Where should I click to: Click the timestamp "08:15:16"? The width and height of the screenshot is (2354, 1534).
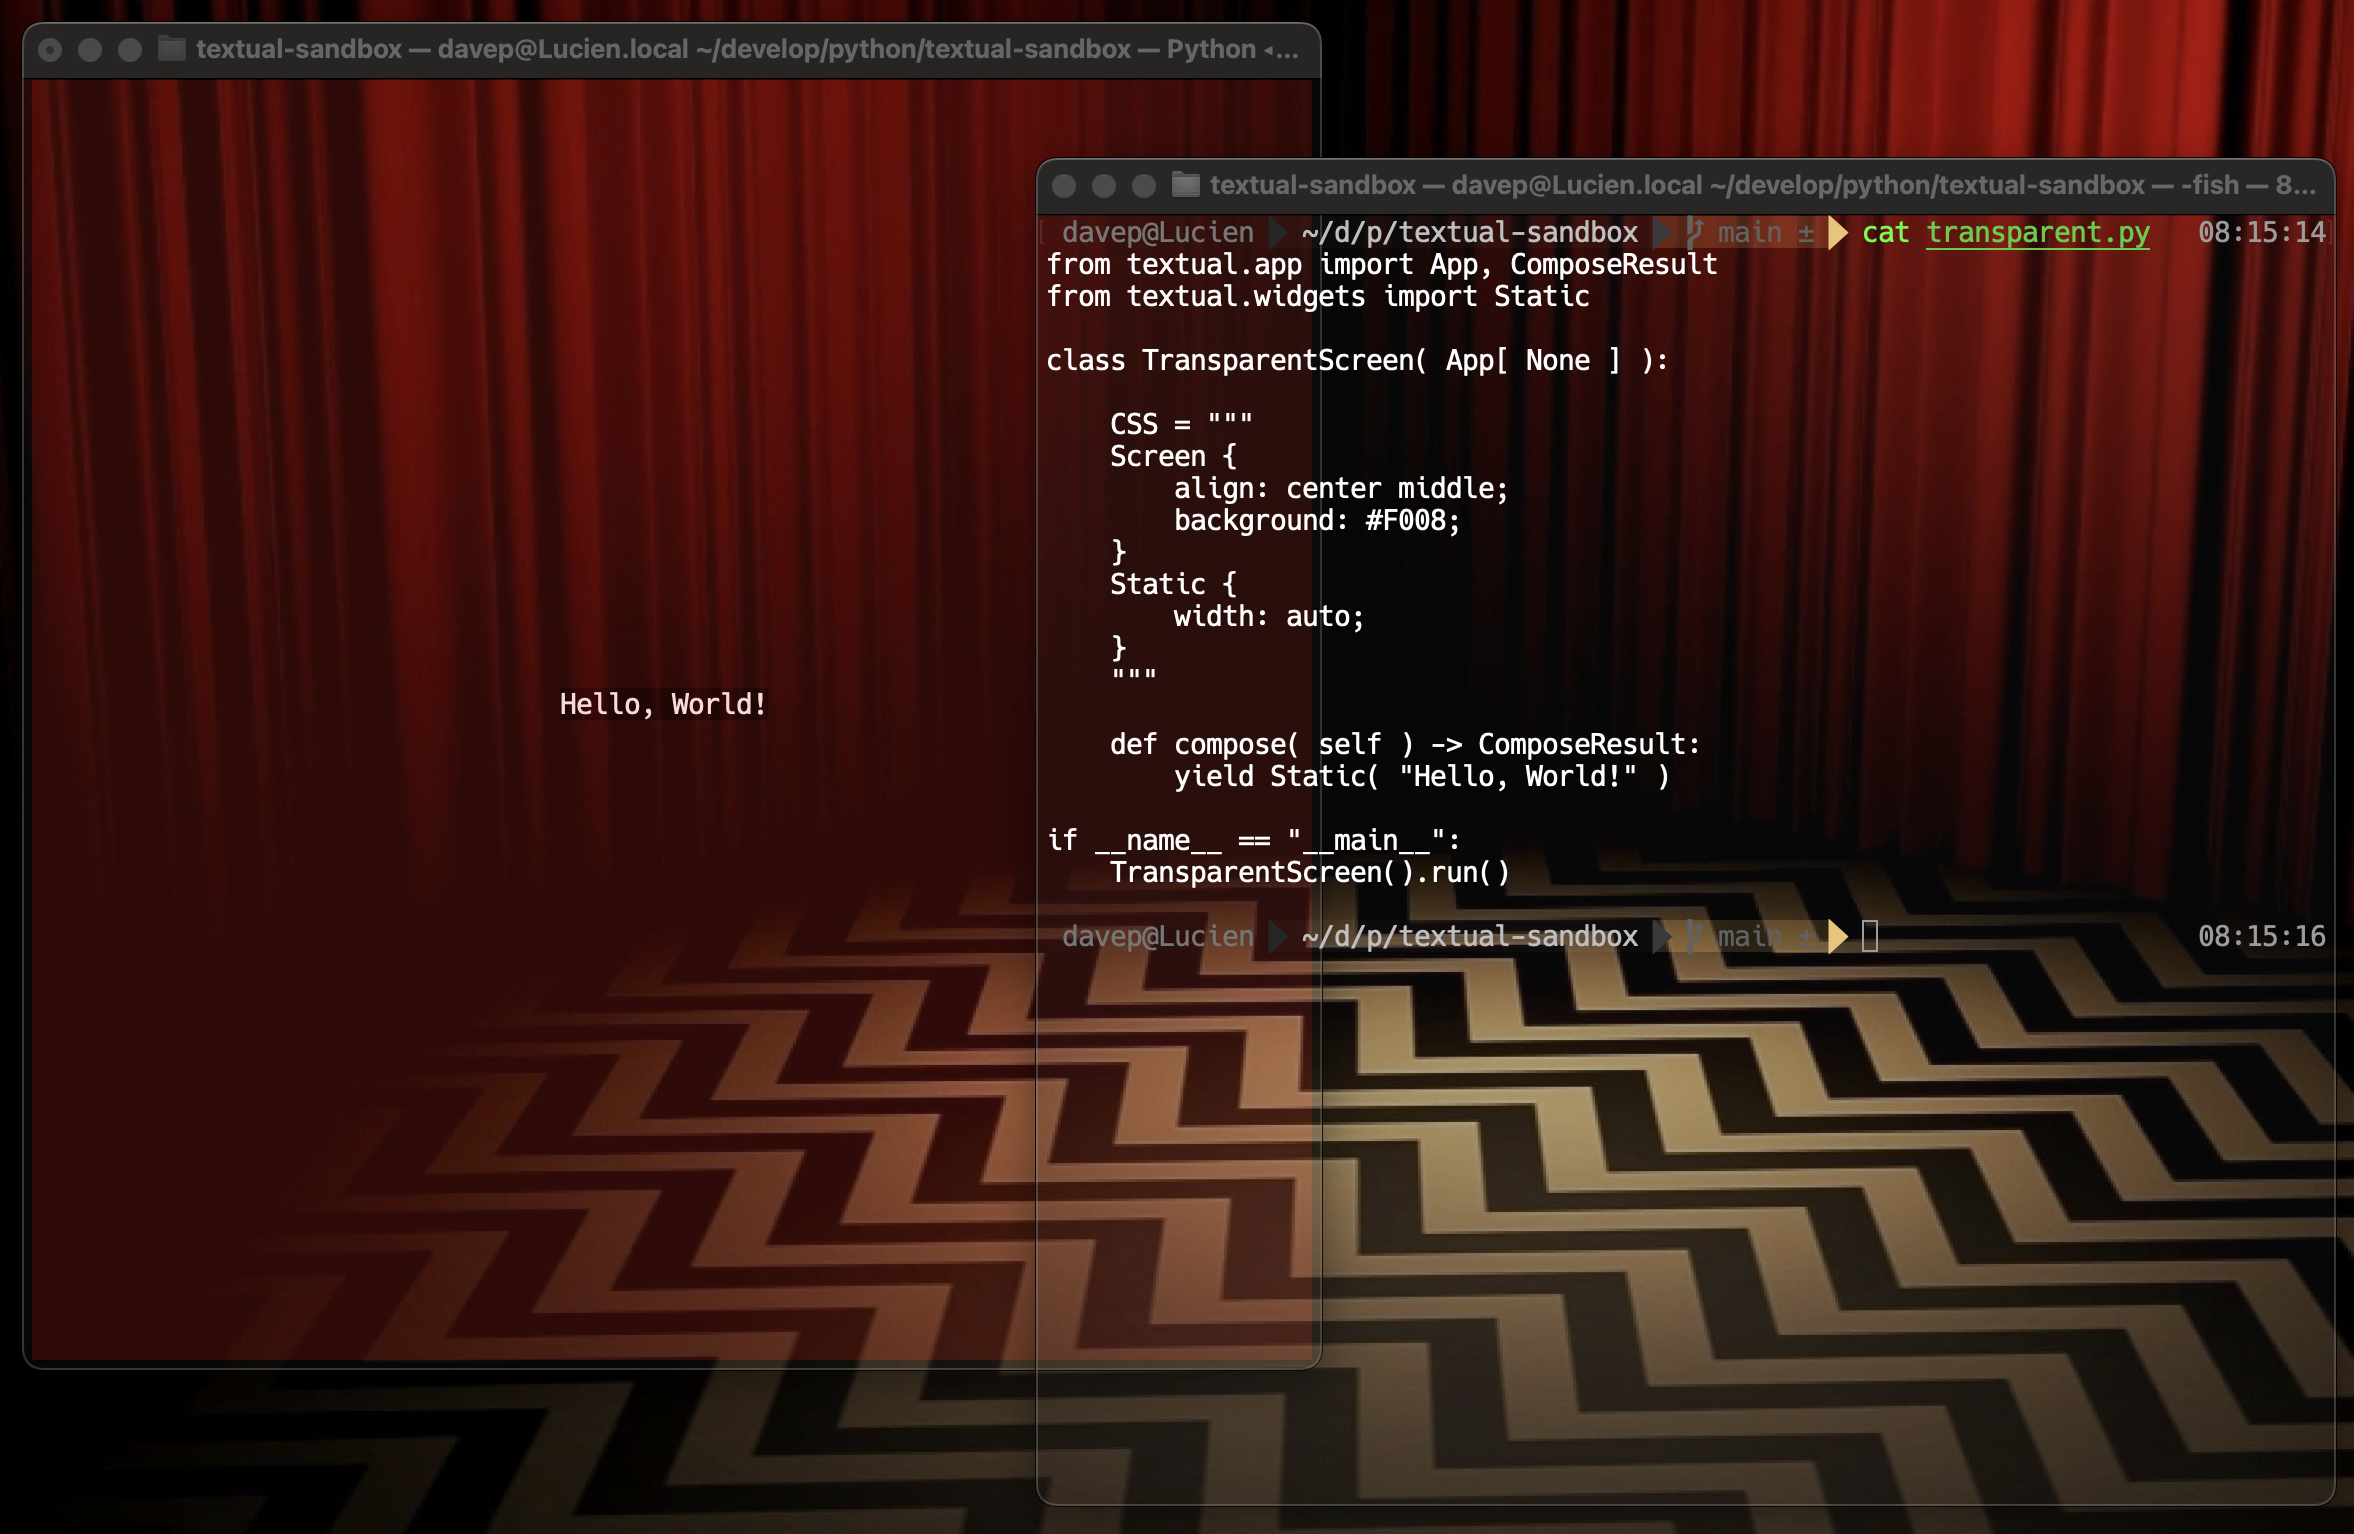tap(2262, 937)
